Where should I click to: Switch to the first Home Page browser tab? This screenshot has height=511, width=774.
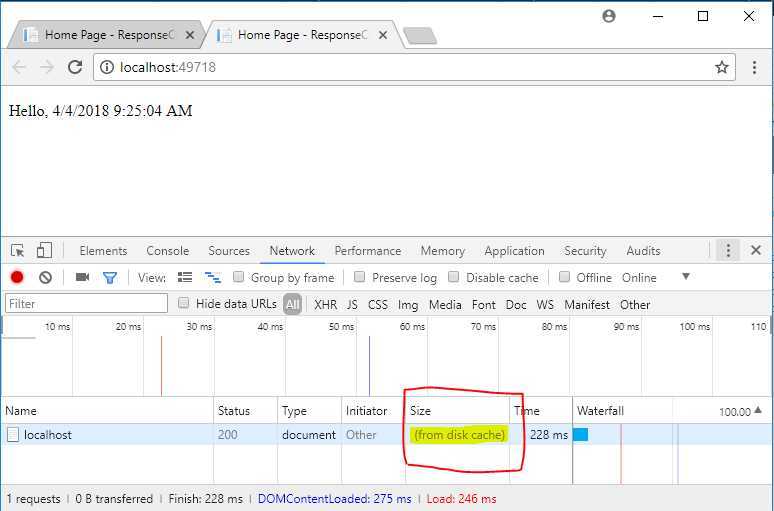coord(106,35)
